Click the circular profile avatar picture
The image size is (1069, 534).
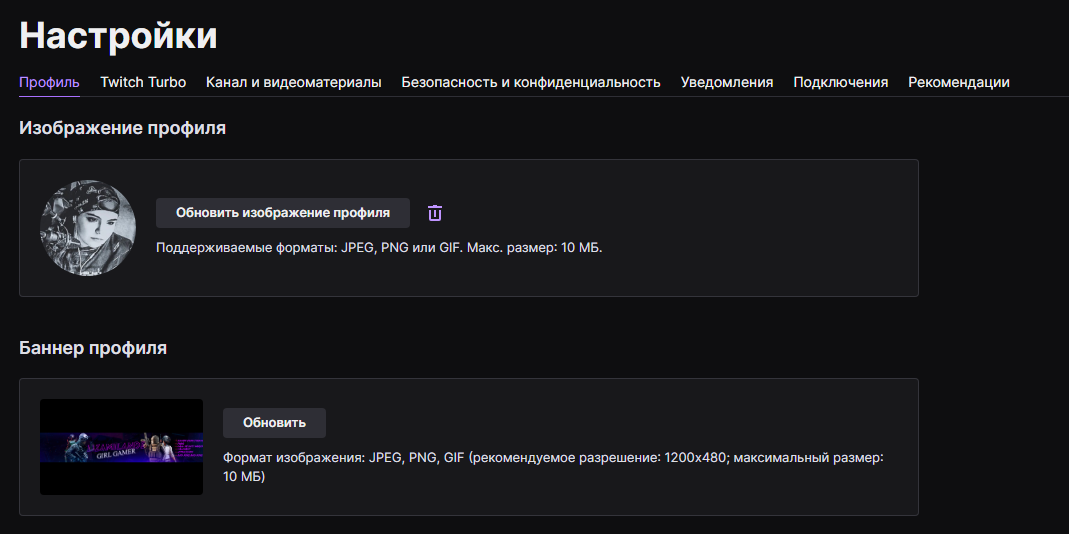pos(87,228)
